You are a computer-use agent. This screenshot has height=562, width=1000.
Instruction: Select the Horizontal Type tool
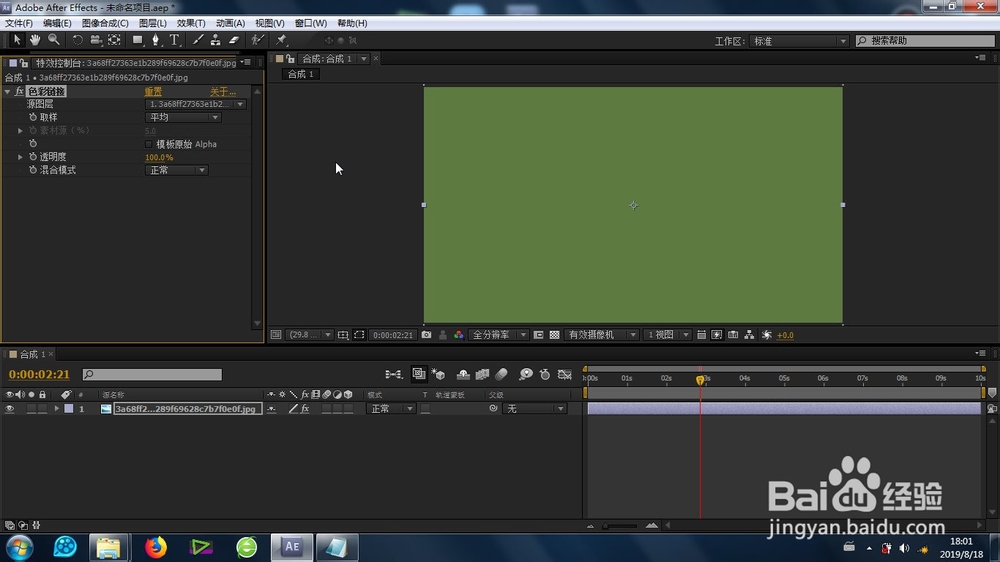[x=174, y=40]
